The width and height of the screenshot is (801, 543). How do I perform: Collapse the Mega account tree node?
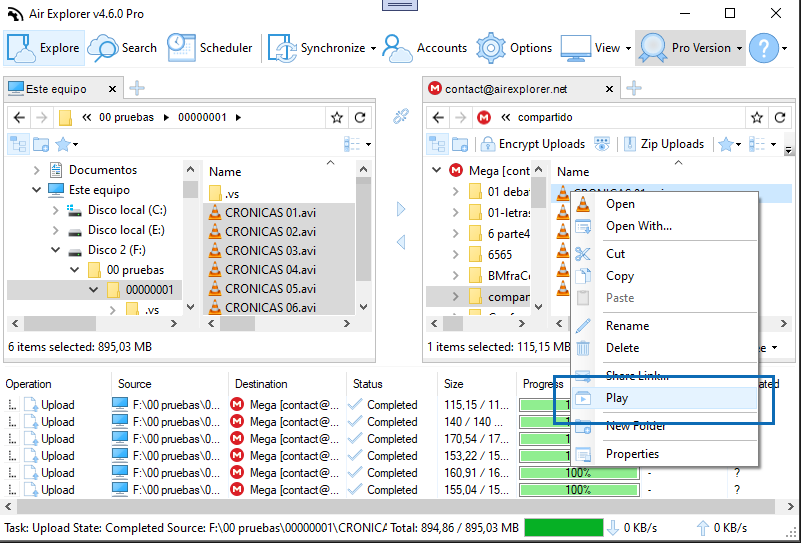437,170
